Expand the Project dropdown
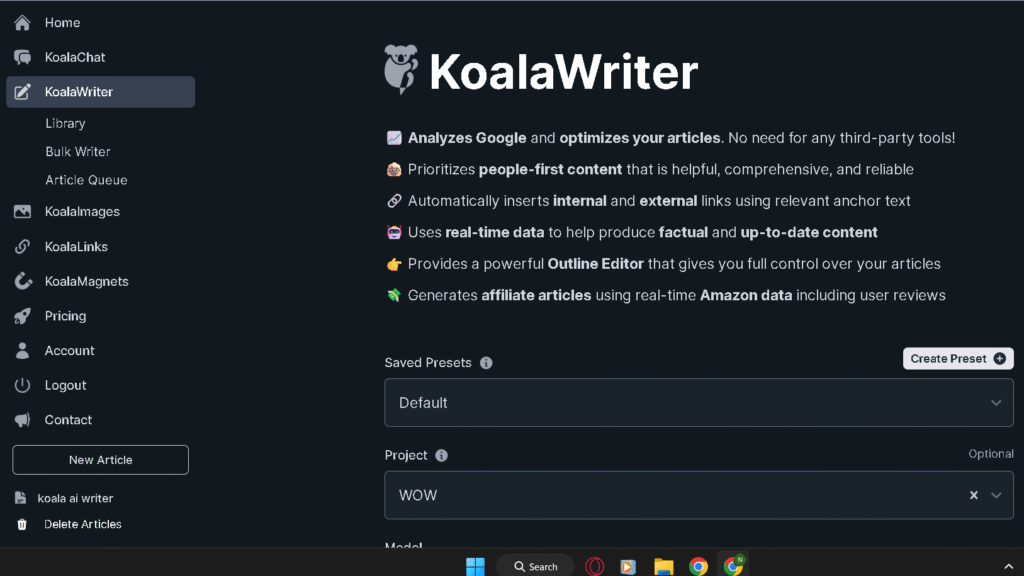 [x=996, y=495]
